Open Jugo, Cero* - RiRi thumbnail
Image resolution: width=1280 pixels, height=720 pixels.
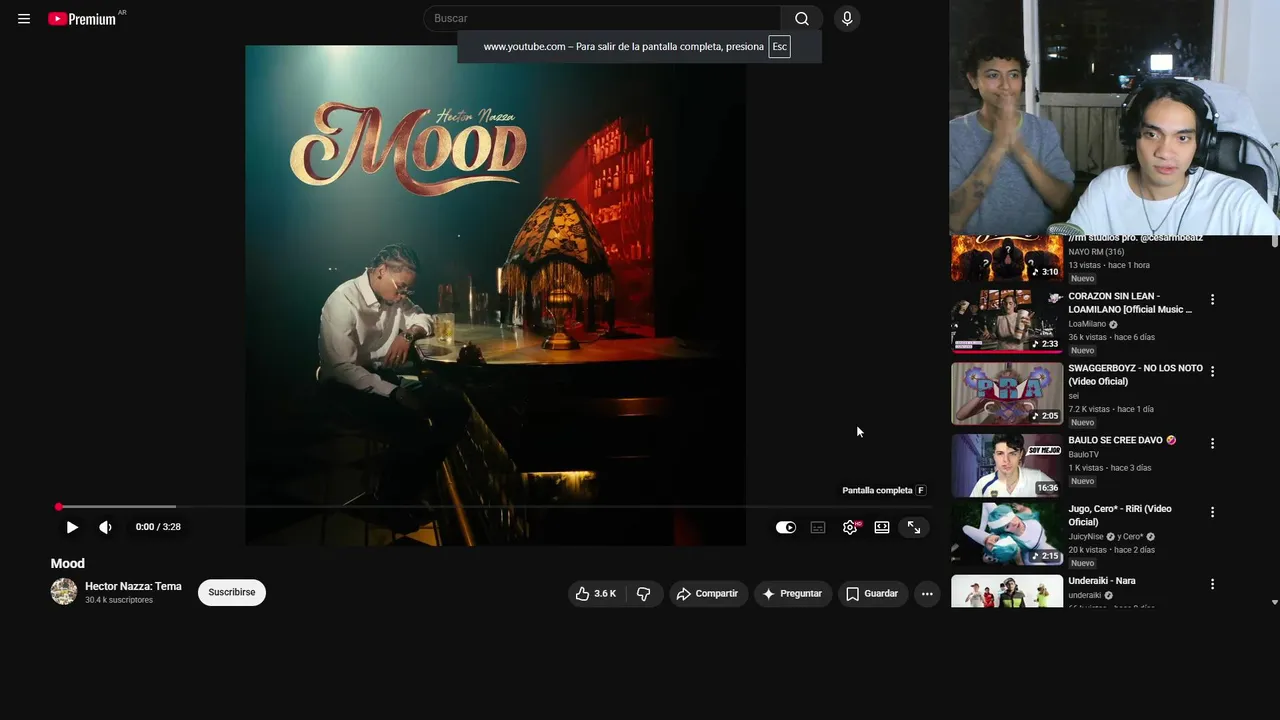point(1007,534)
